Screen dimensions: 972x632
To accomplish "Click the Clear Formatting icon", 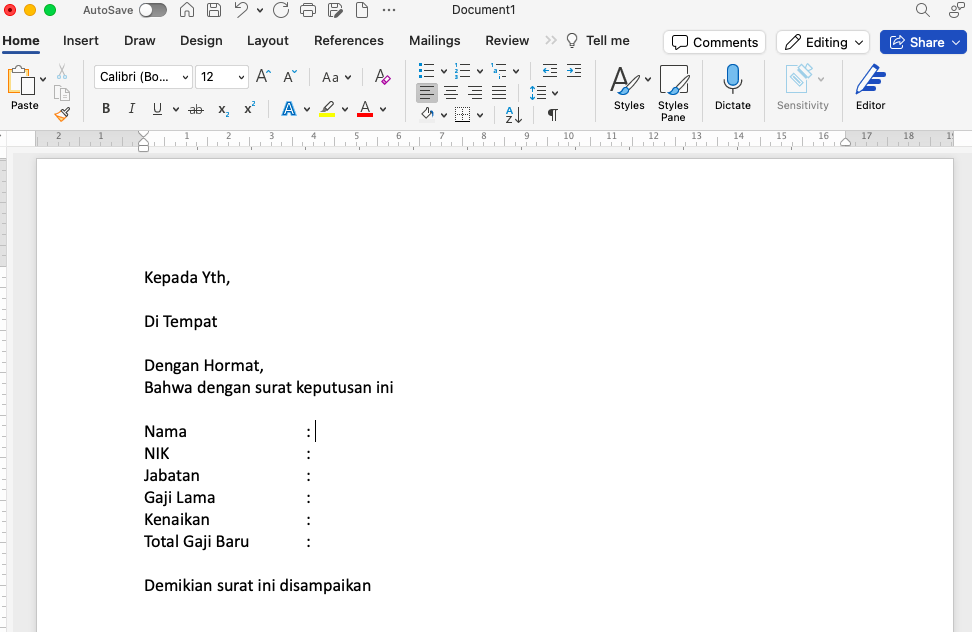I will coord(382,77).
